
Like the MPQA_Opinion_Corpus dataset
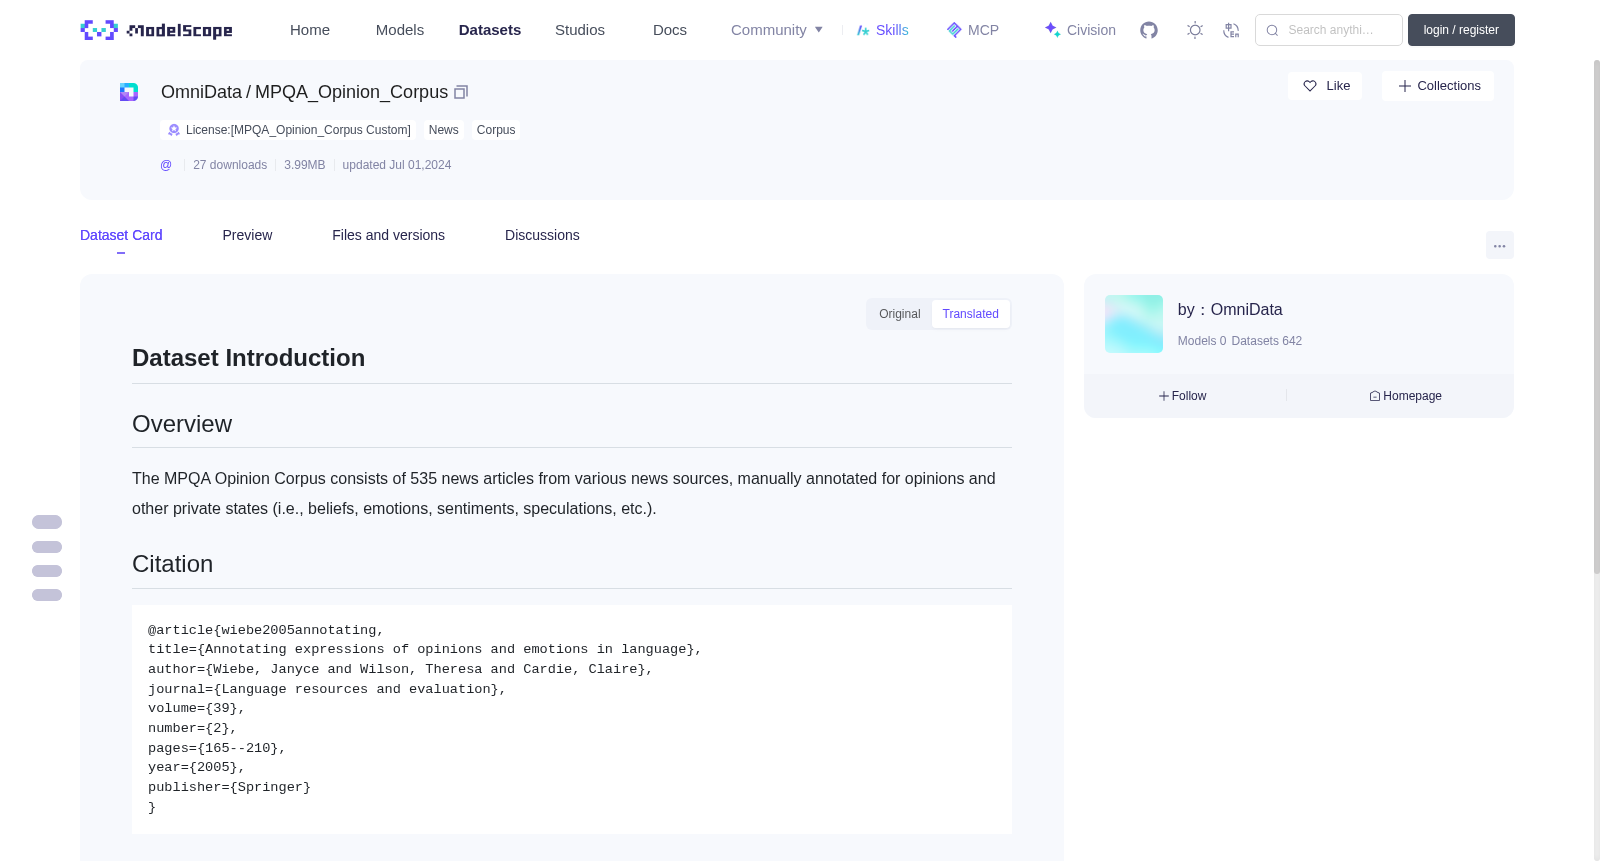pos(1325,86)
